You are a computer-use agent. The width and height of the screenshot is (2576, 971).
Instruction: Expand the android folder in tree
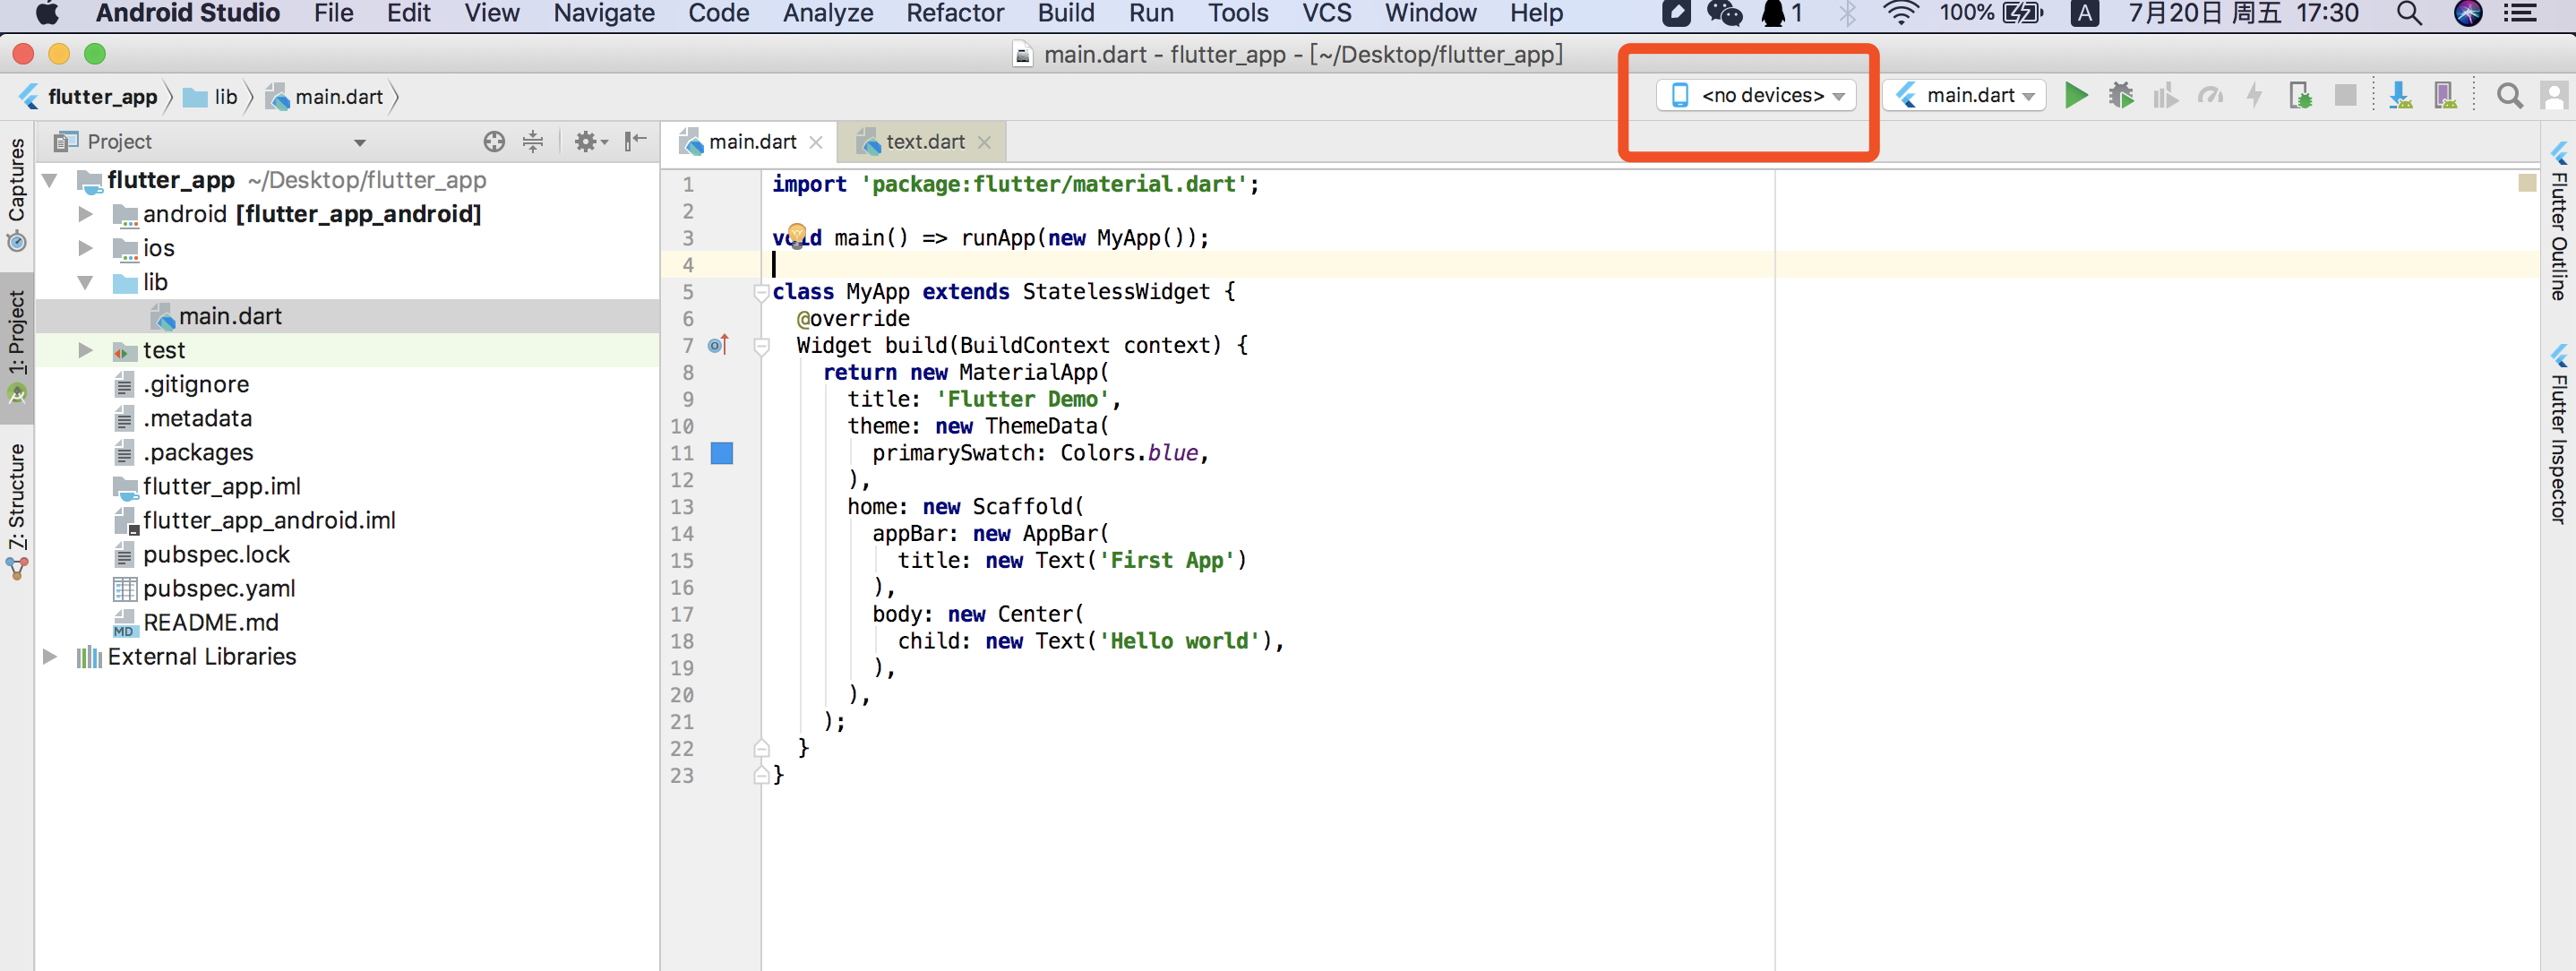(86, 214)
